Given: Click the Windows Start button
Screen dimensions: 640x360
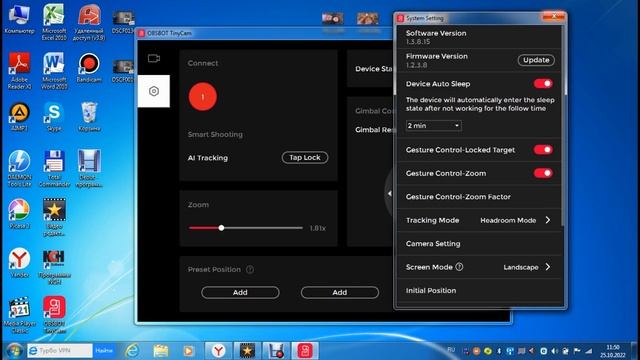Looking at the screenshot, I should 14,351.
